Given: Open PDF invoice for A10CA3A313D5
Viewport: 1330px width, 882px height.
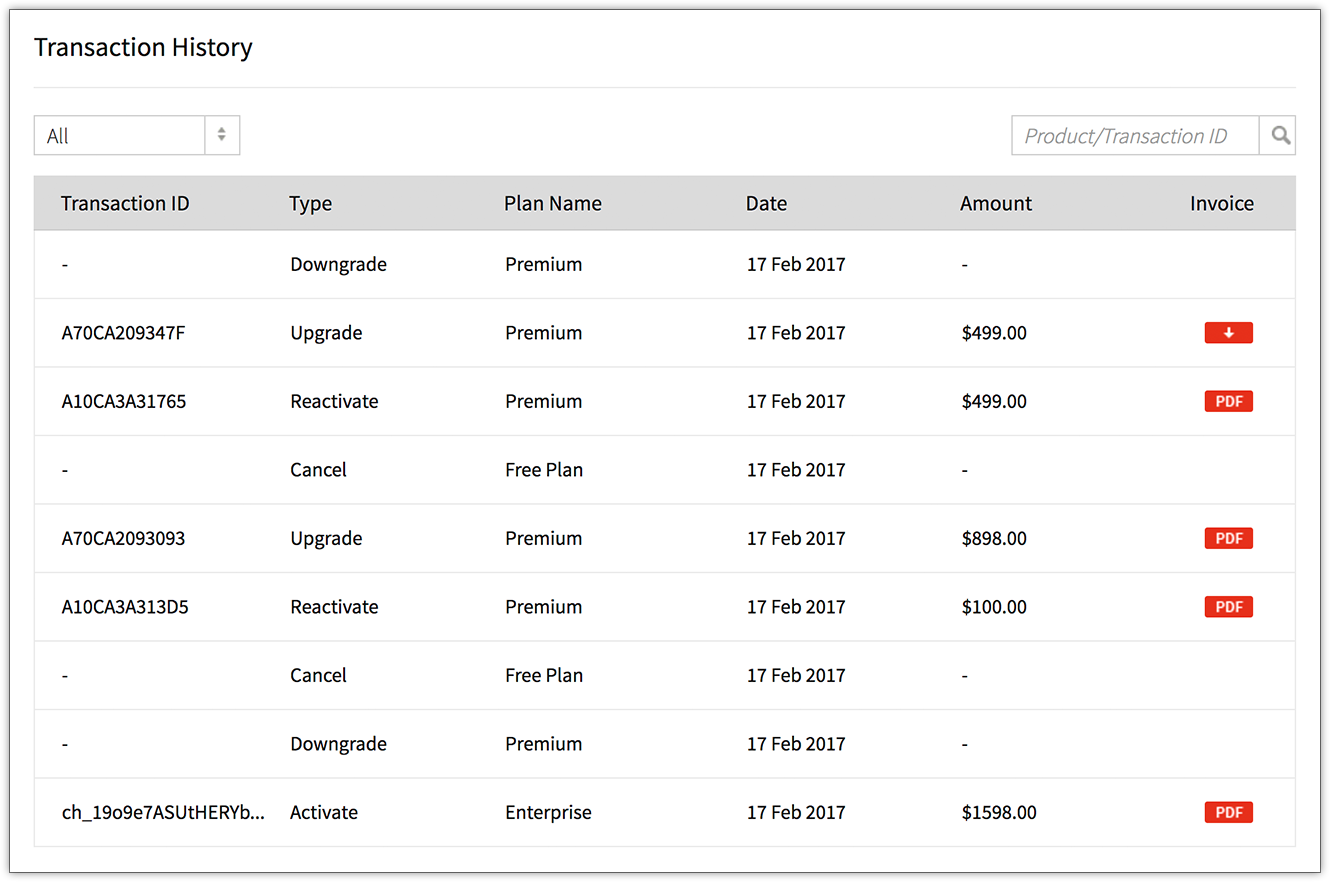Looking at the screenshot, I should tap(1228, 607).
